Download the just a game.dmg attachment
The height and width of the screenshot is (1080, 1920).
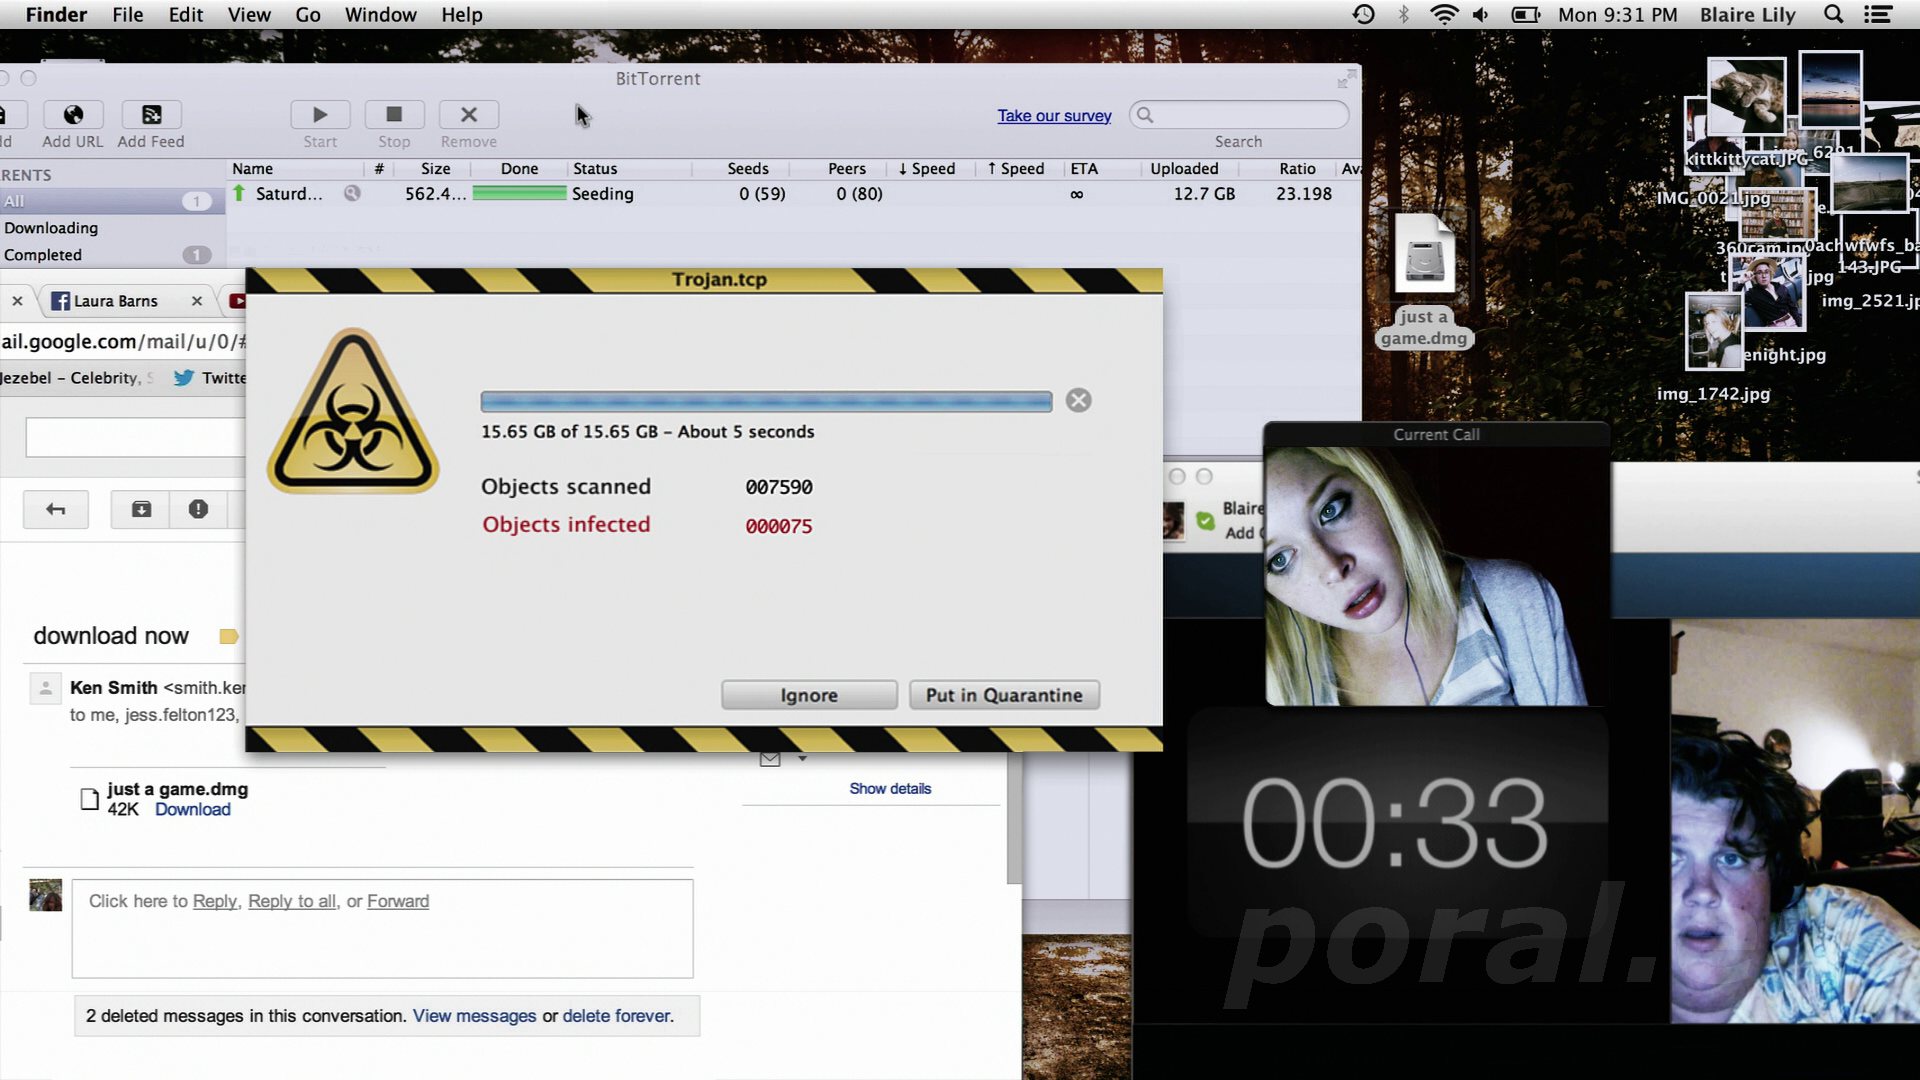pyautogui.click(x=193, y=810)
